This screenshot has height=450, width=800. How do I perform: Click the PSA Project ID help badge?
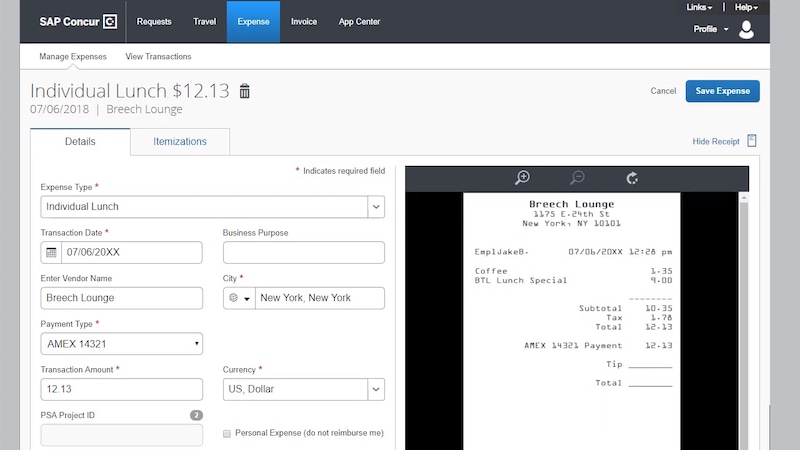pos(196,415)
